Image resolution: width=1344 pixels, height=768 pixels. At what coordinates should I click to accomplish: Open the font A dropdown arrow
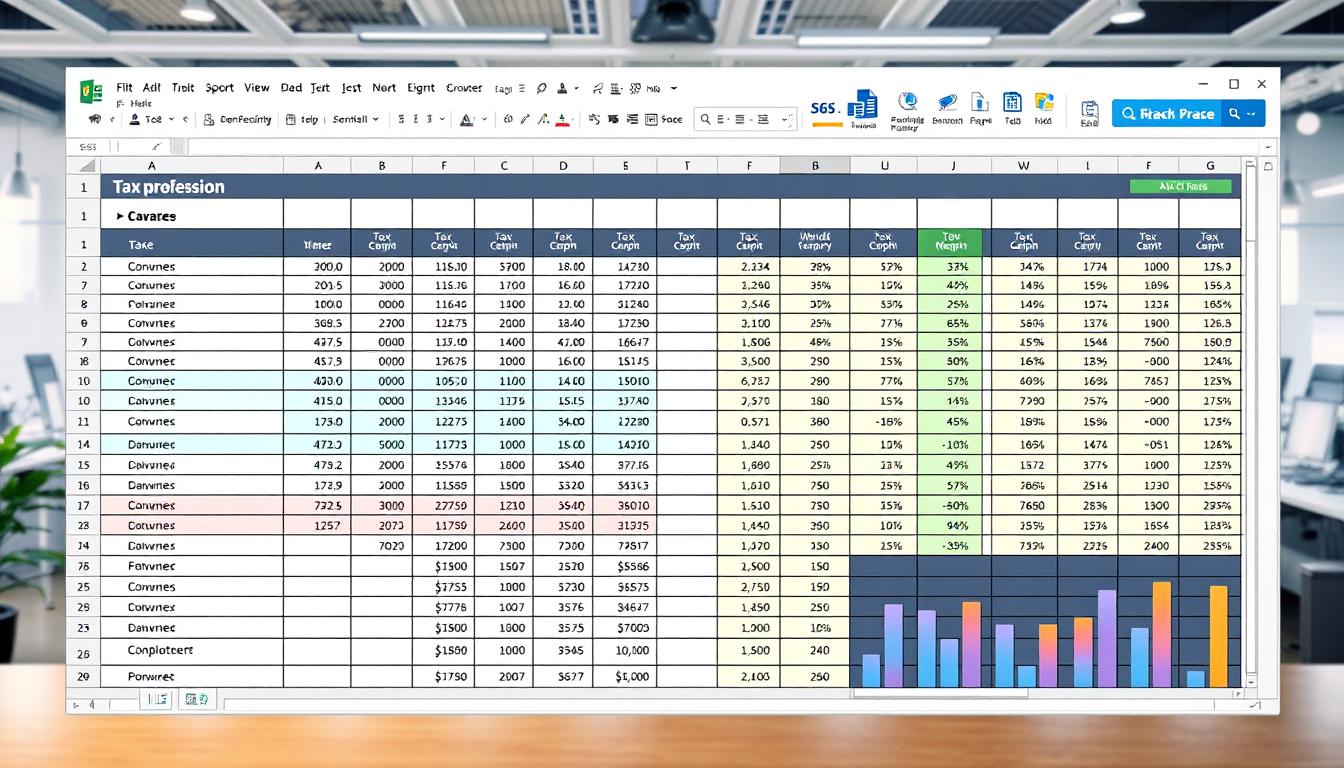pos(485,119)
